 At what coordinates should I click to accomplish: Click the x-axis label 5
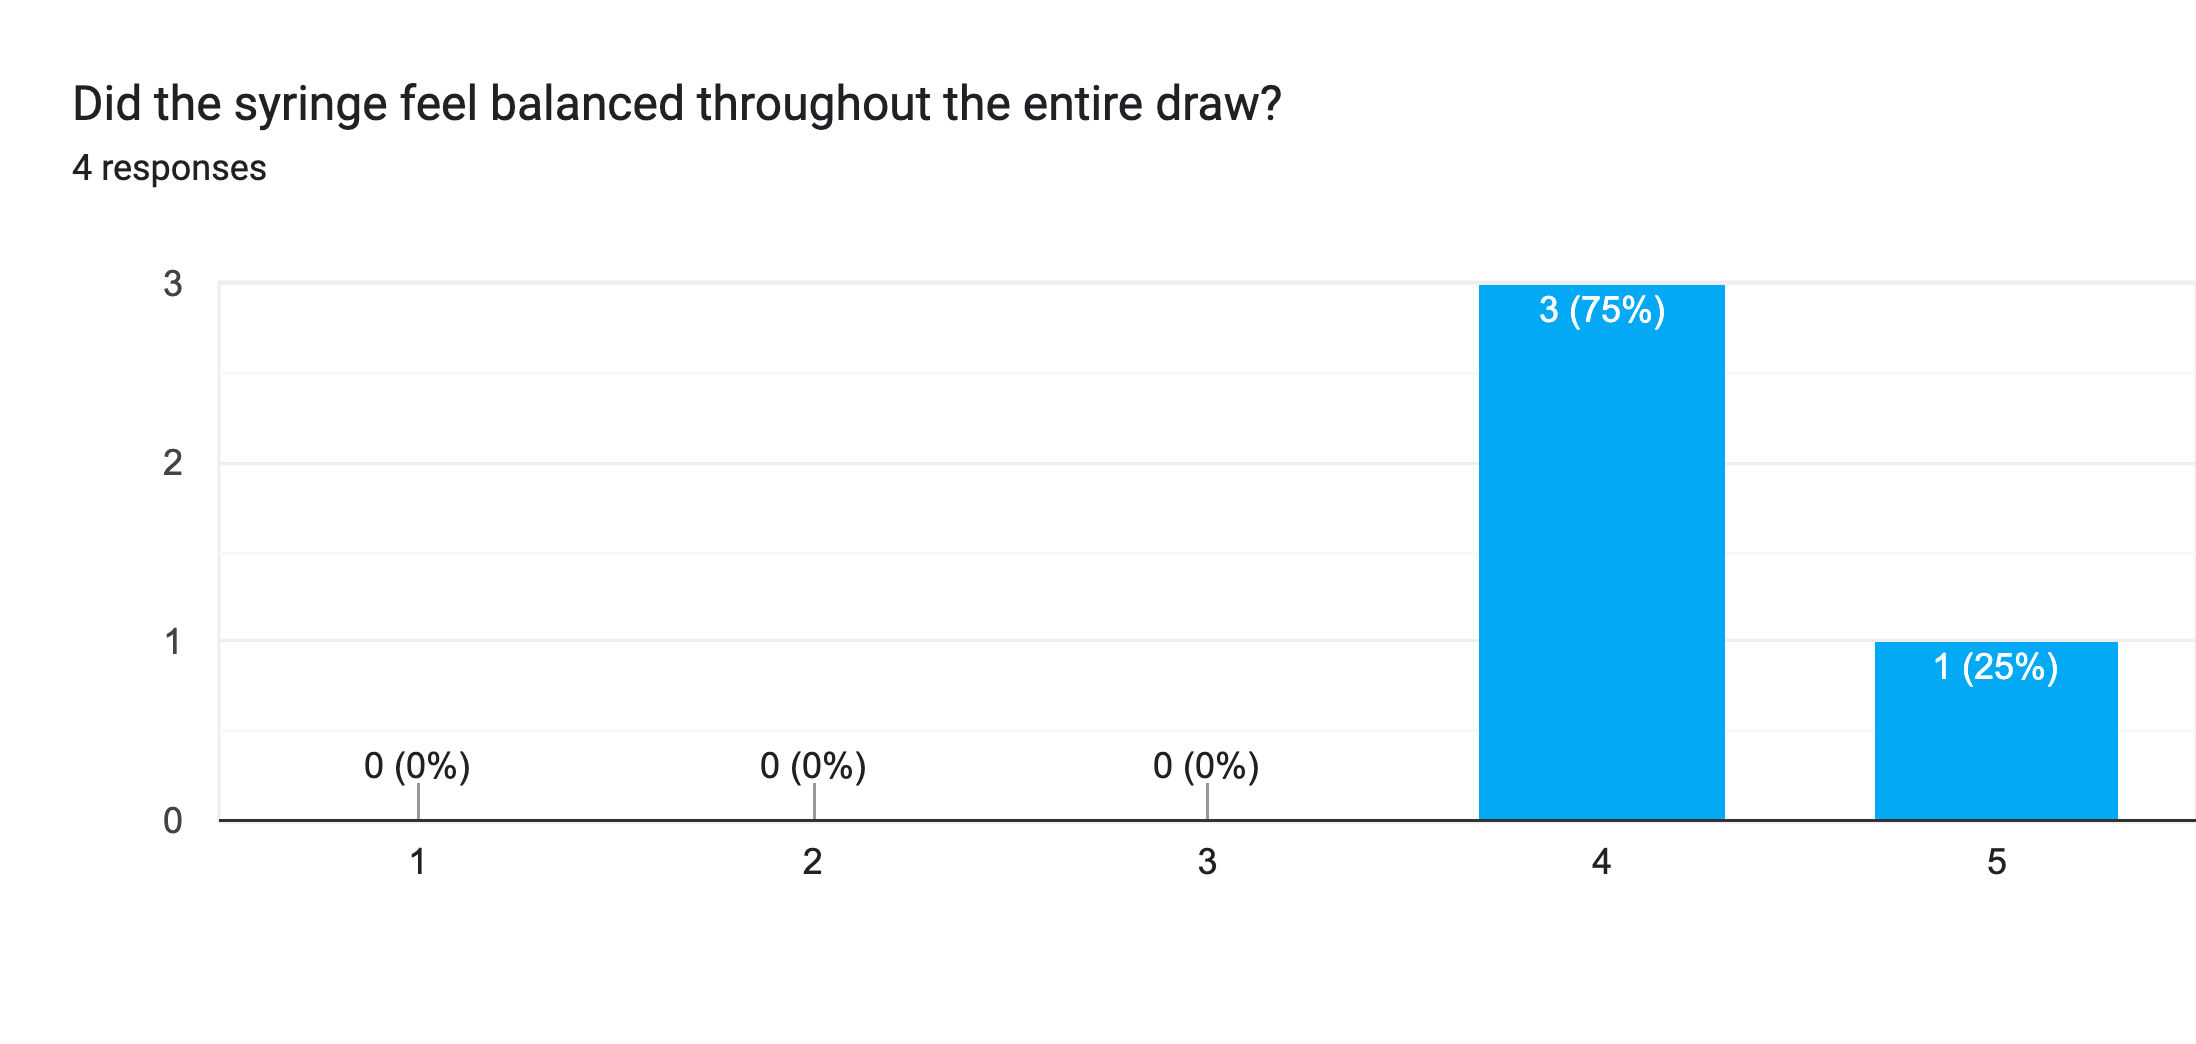[x=1996, y=861]
